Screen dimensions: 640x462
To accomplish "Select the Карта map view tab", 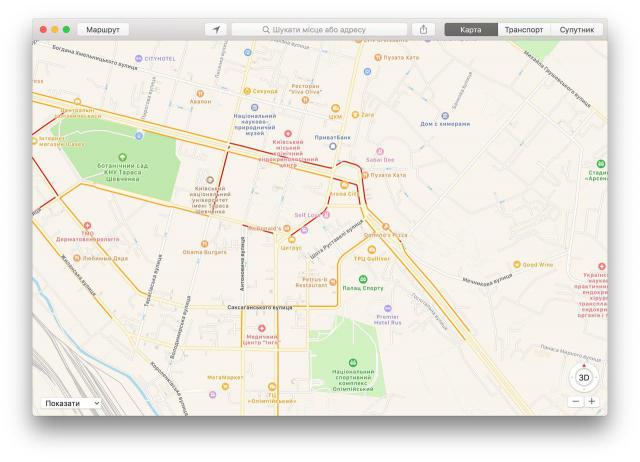I will (x=470, y=30).
